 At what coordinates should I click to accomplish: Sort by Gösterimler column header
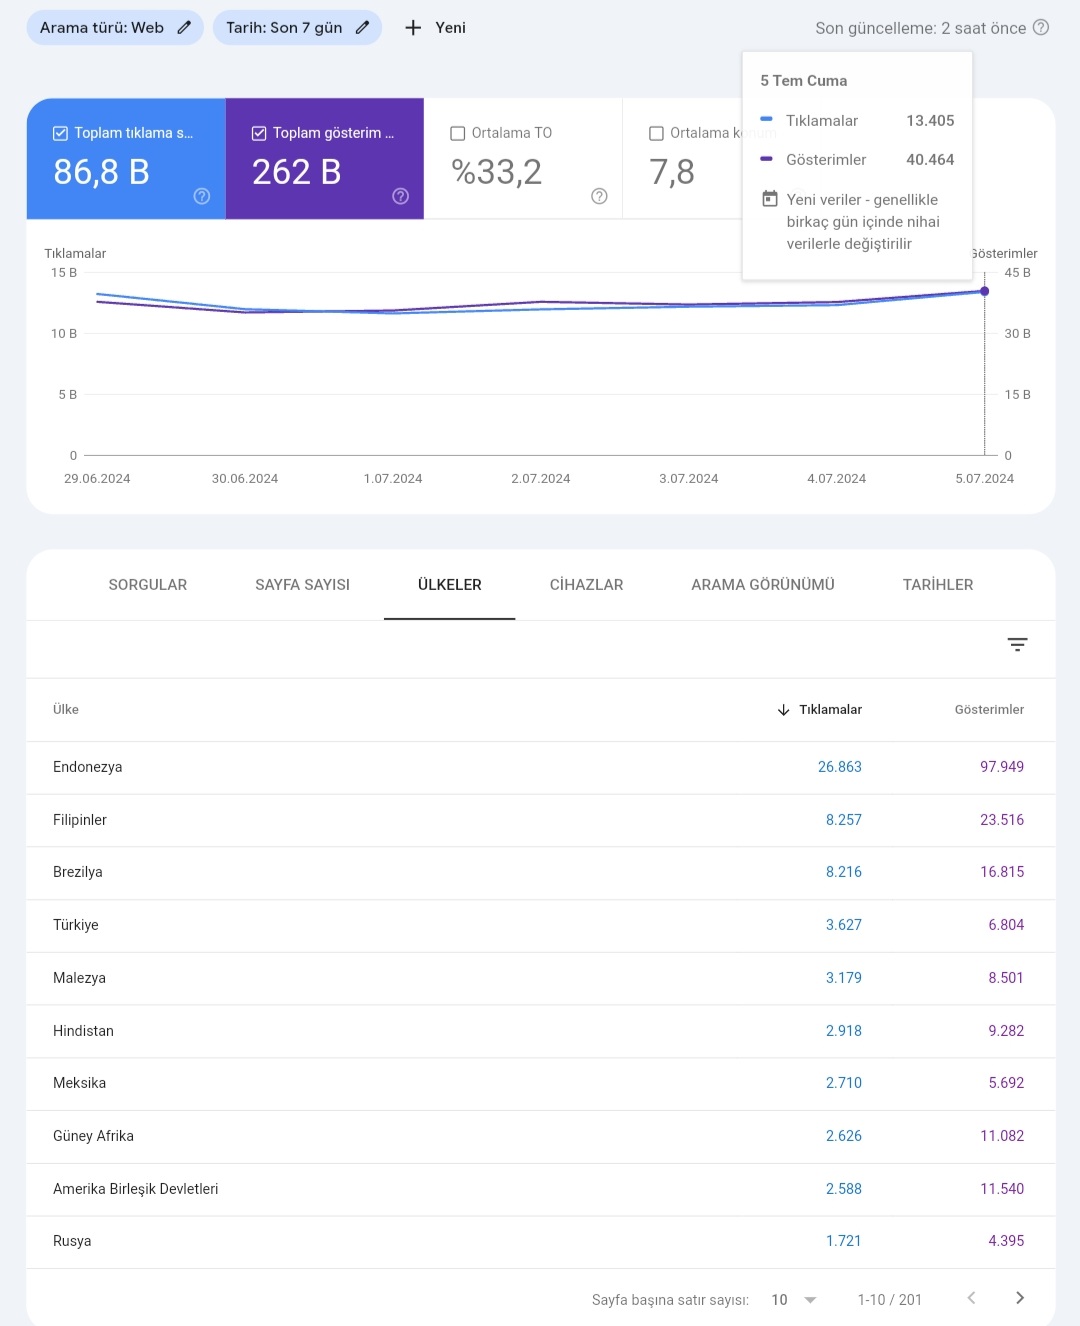989,710
